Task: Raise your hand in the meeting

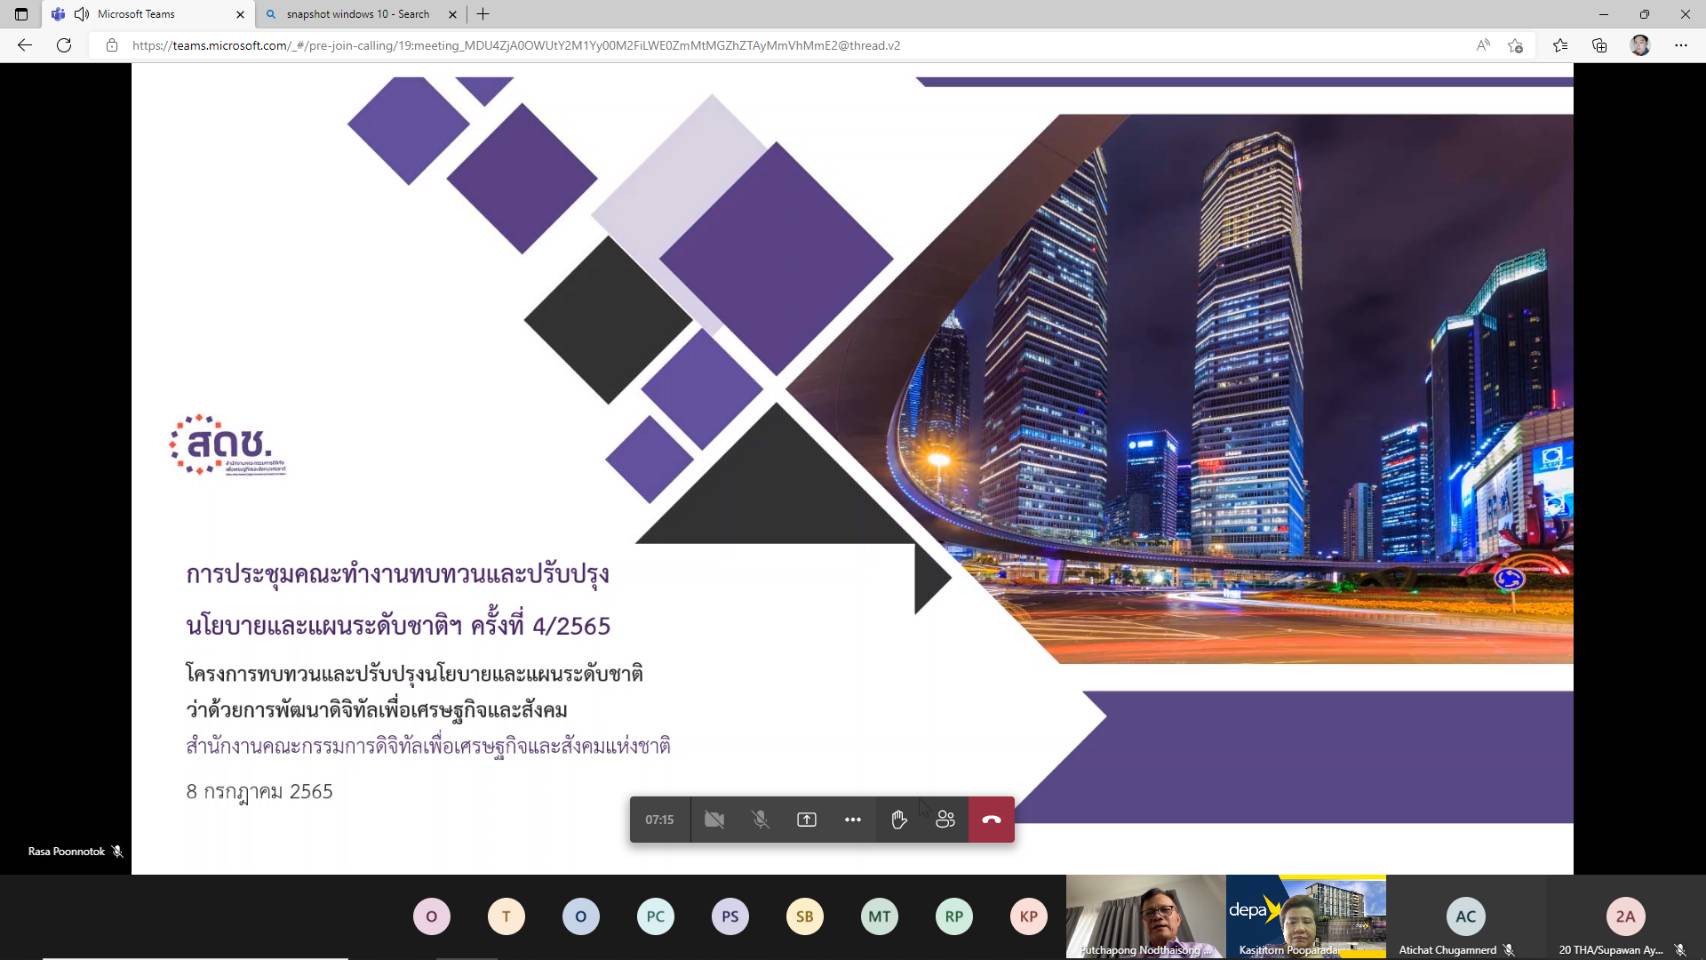Action: pyautogui.click(x=899, y=819)
